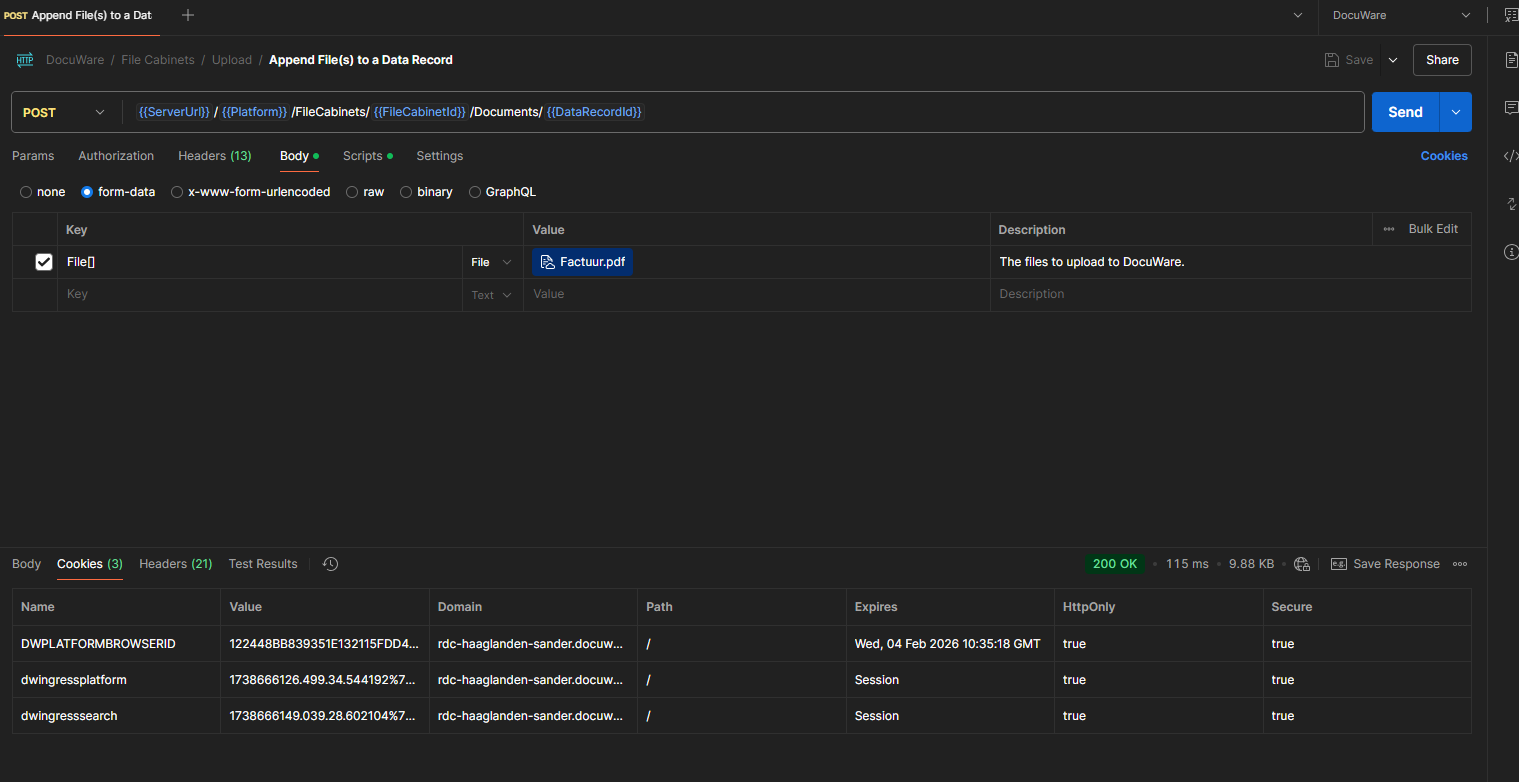Open the response Headers (21) tab
The width and height of the screenshot is (1519, 782).
[x=175, y=564]
